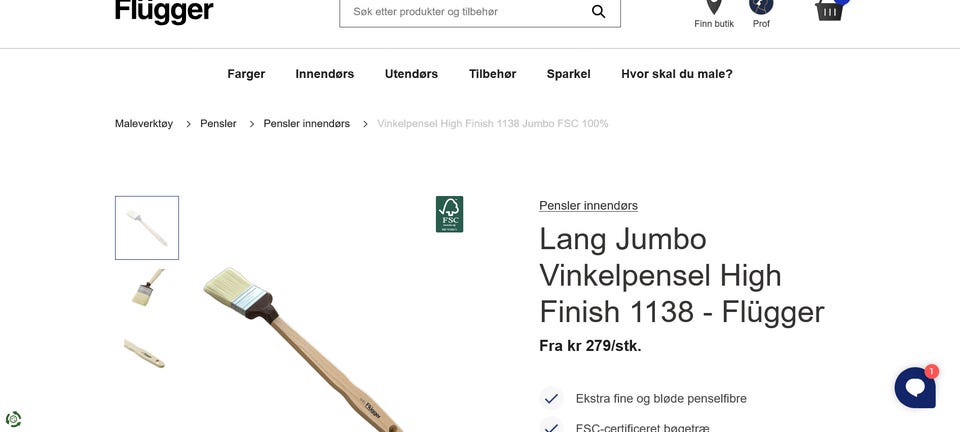This screenshot has height=432, width=960.
Task: Click the cookie settings icon
Action: 13,419
